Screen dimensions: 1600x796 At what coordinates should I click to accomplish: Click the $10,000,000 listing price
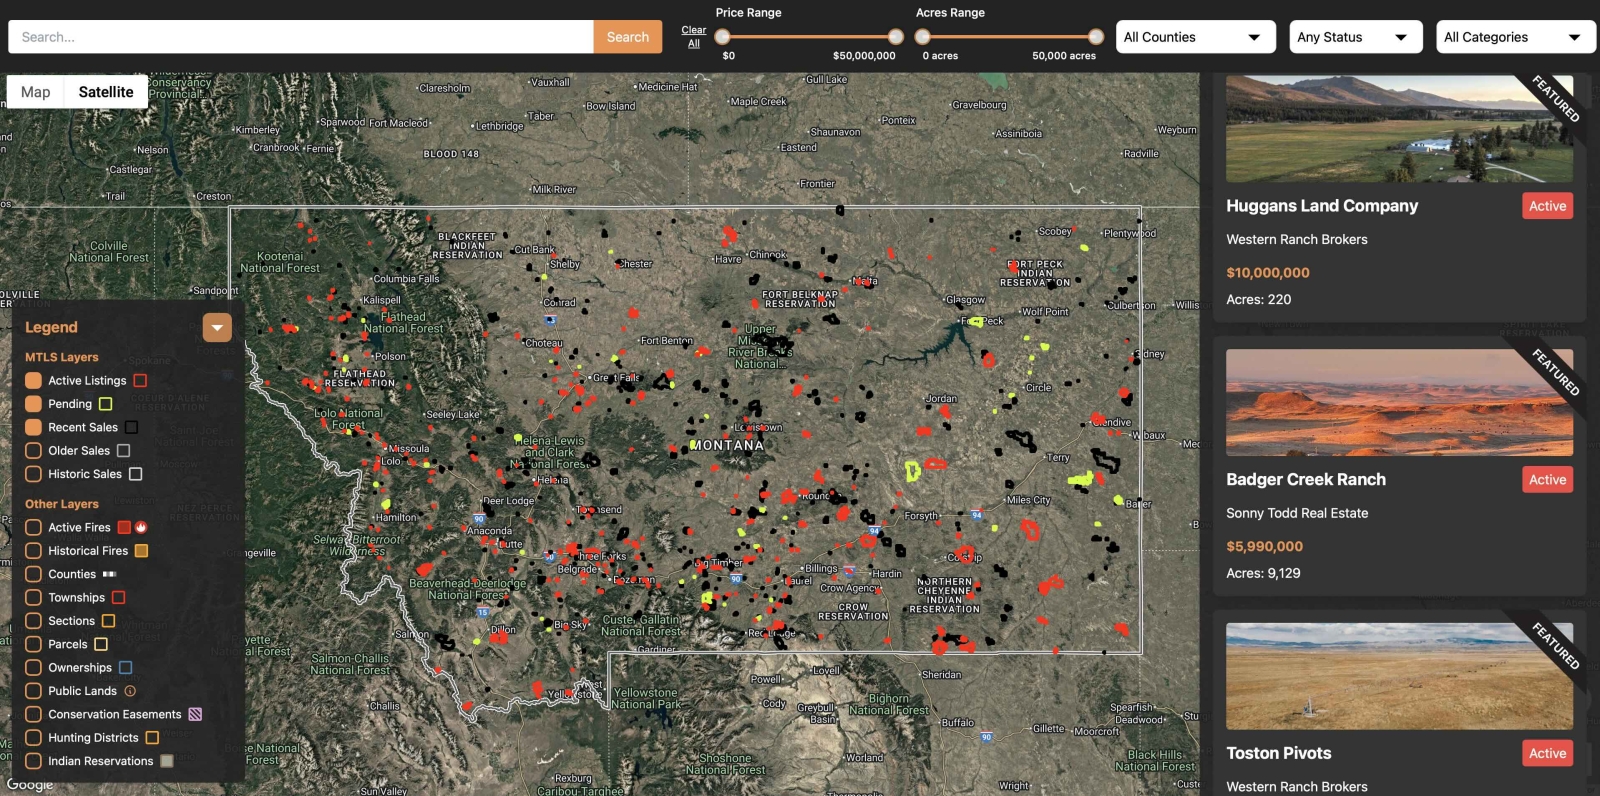pyautogui.click(x=1268, y=273)
